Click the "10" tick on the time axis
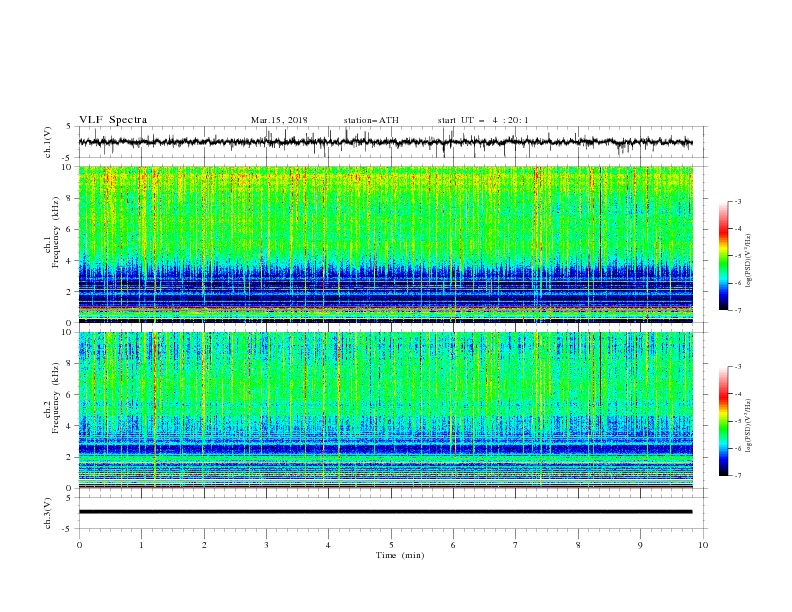This screenshot has height=612, width=792. (703, 545)
